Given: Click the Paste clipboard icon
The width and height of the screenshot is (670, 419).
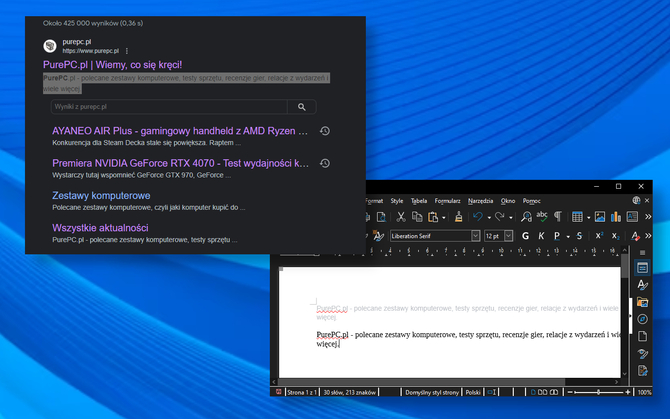Looking at the screenshot, I should click(433, 217).
